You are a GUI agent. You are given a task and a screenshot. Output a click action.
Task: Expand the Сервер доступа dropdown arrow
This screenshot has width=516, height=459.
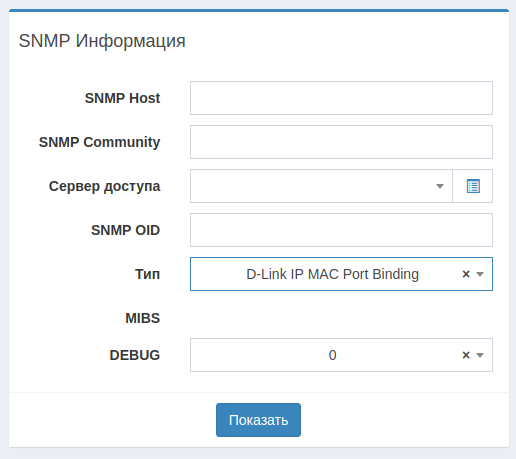click(440, 186)
